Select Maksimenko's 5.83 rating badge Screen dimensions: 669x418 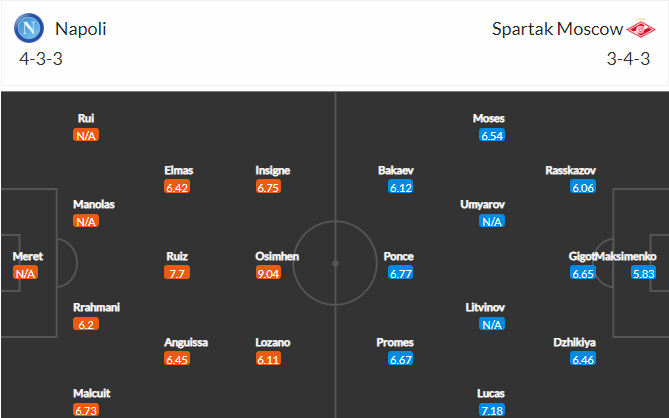pos(643,273)
